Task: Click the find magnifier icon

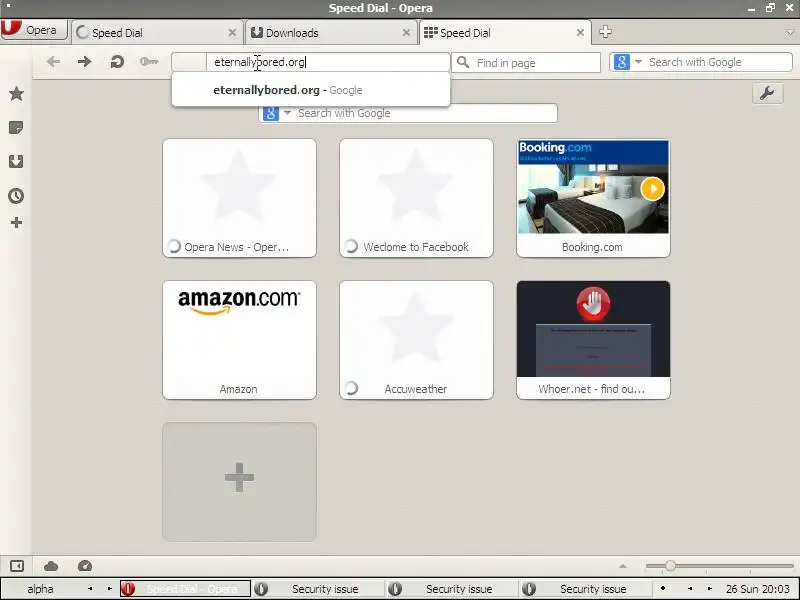Action: (x=463, y=62)
